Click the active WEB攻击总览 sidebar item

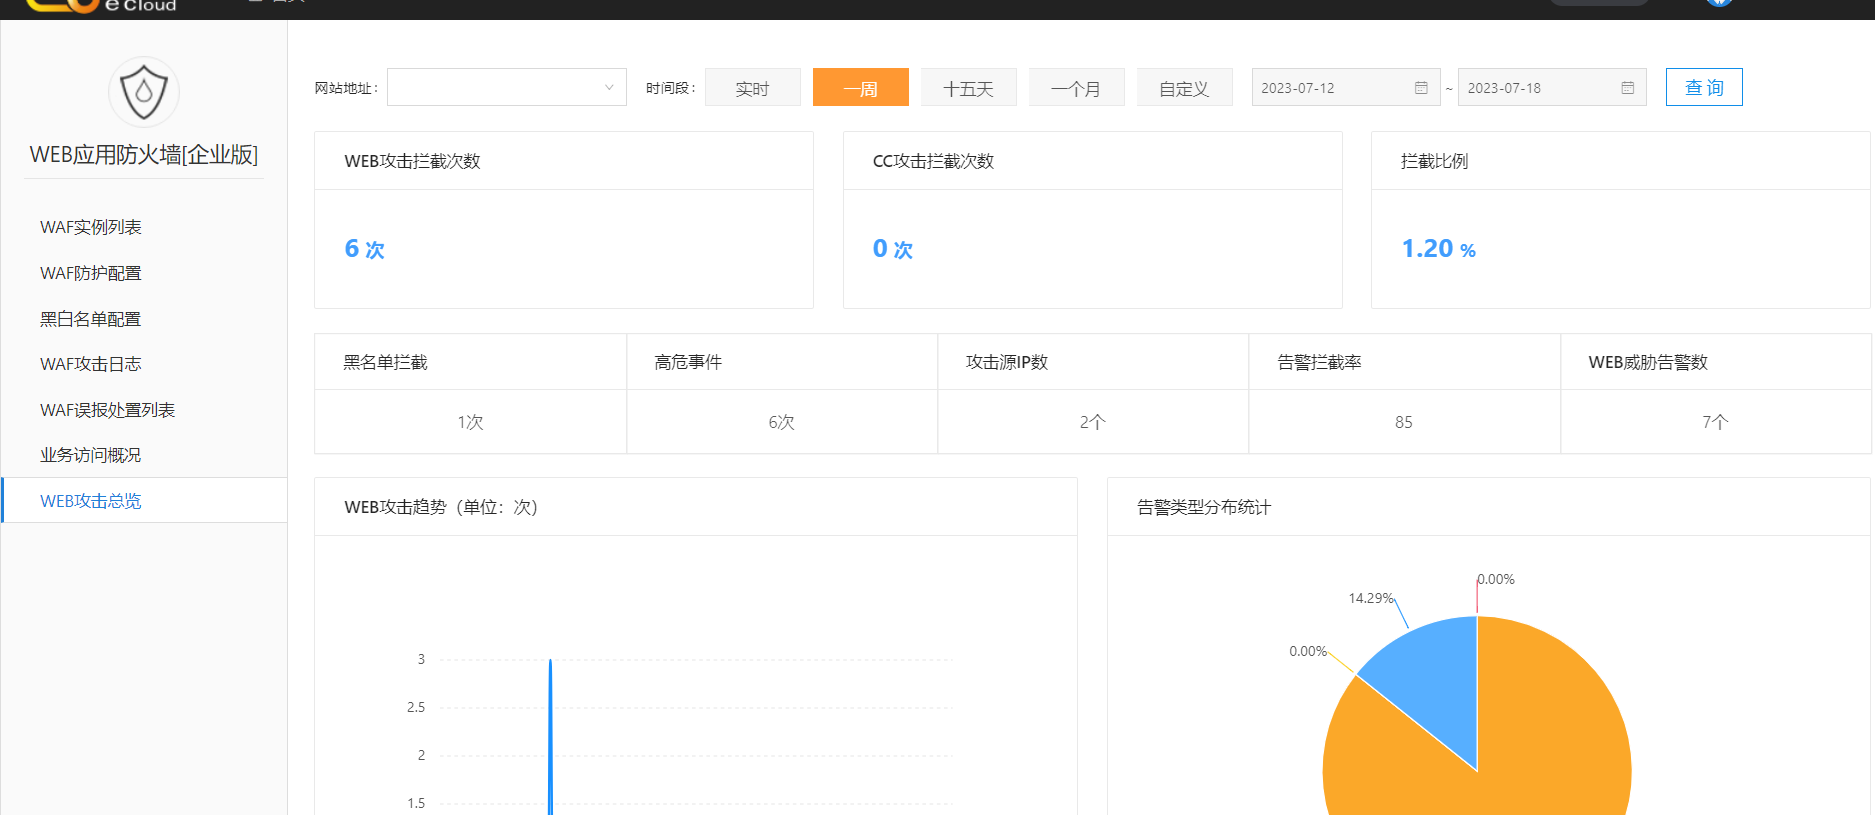pyautogui.click(x=91, y=501)
